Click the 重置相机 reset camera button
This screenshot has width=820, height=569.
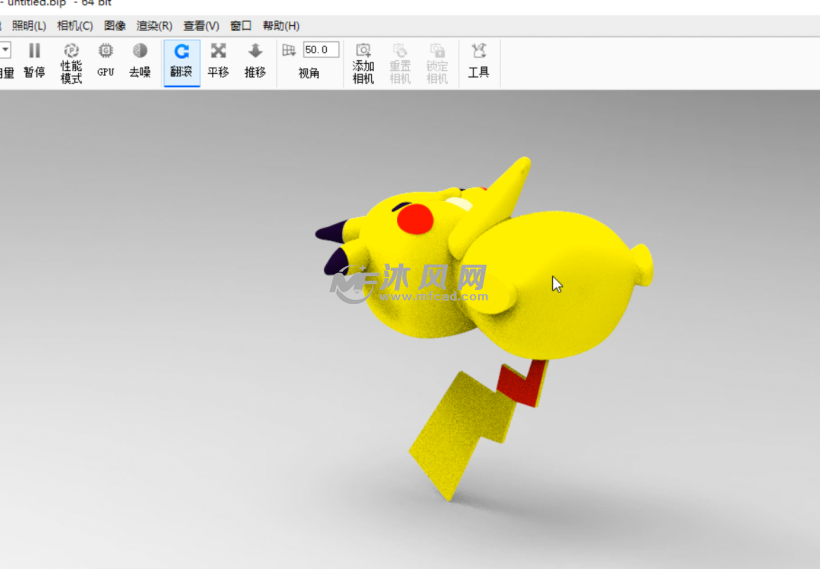coord(400,63)
